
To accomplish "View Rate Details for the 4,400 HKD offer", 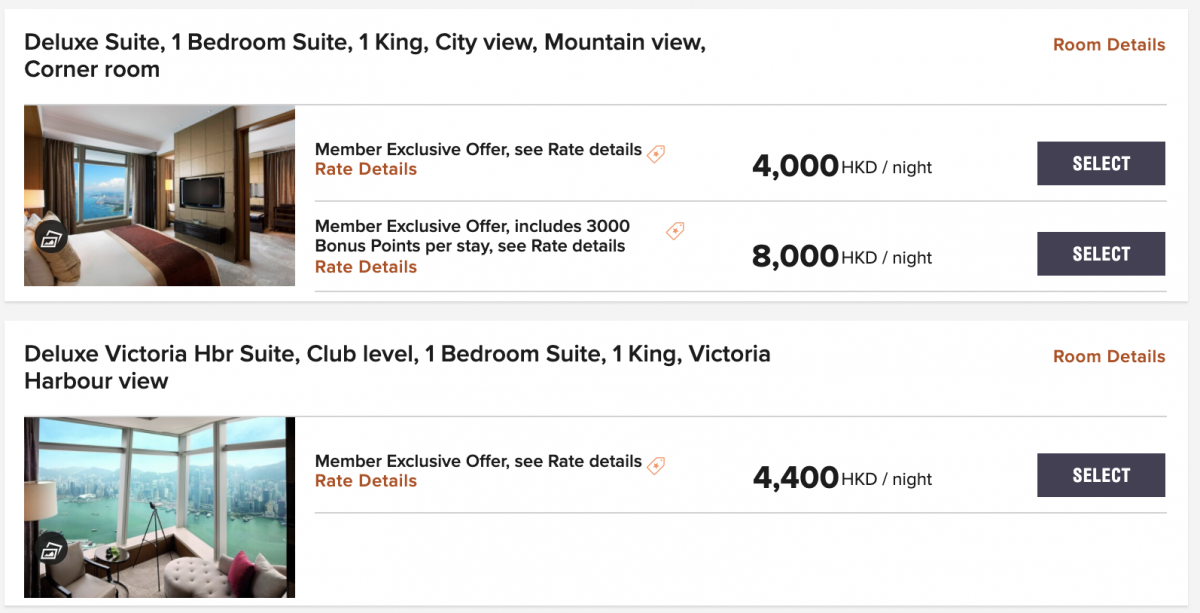I will tap(366, 481).
